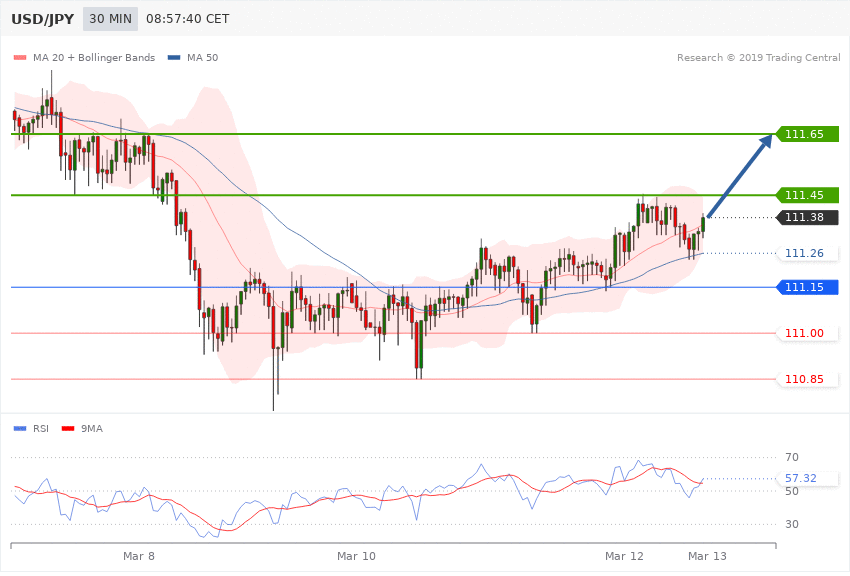Click the RSI 50 level label
Screen dimensions: 850x576
click(792, 491)
